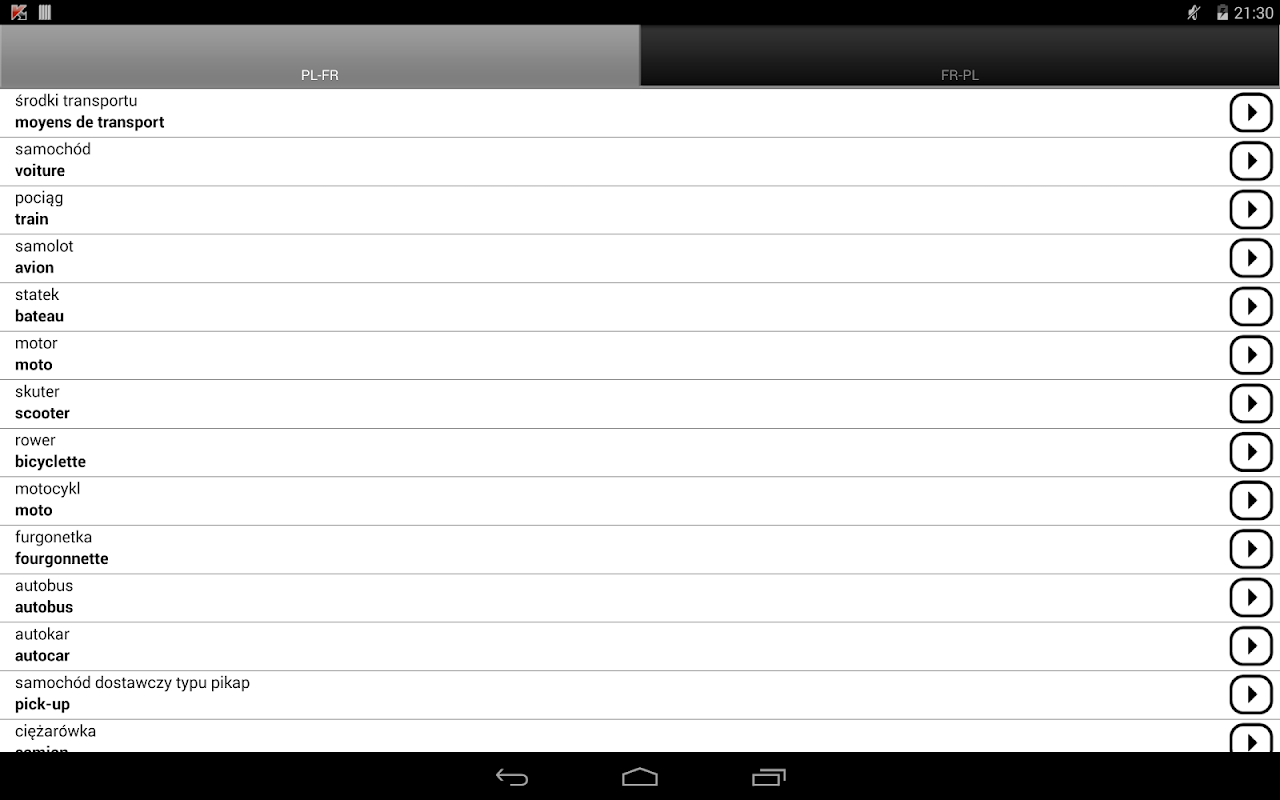Play audio for 'motor' entry
1280x800 pixels.
tap(1251, 355)
